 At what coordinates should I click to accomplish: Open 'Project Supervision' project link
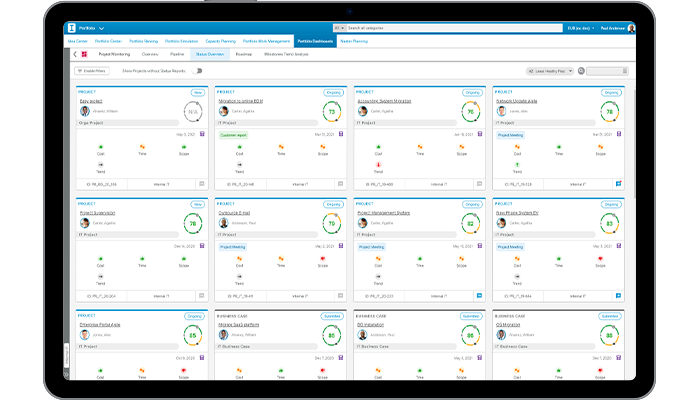(97, 213)
